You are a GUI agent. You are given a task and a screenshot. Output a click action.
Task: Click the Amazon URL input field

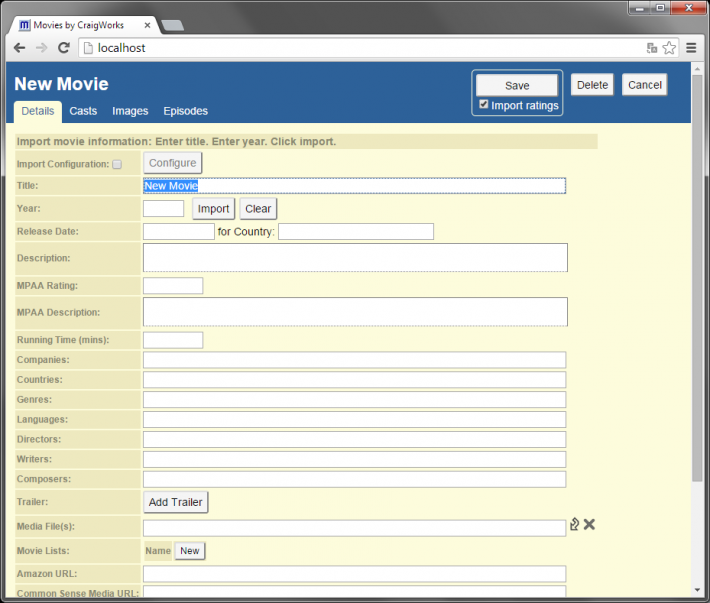point(355,574)
